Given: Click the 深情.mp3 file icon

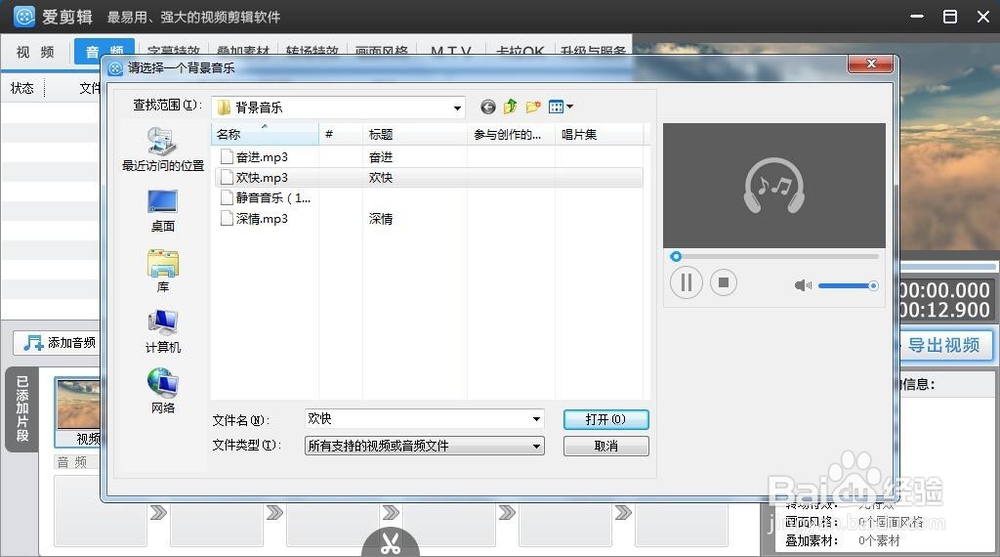Looking at the screenshot, I should 226,219.
